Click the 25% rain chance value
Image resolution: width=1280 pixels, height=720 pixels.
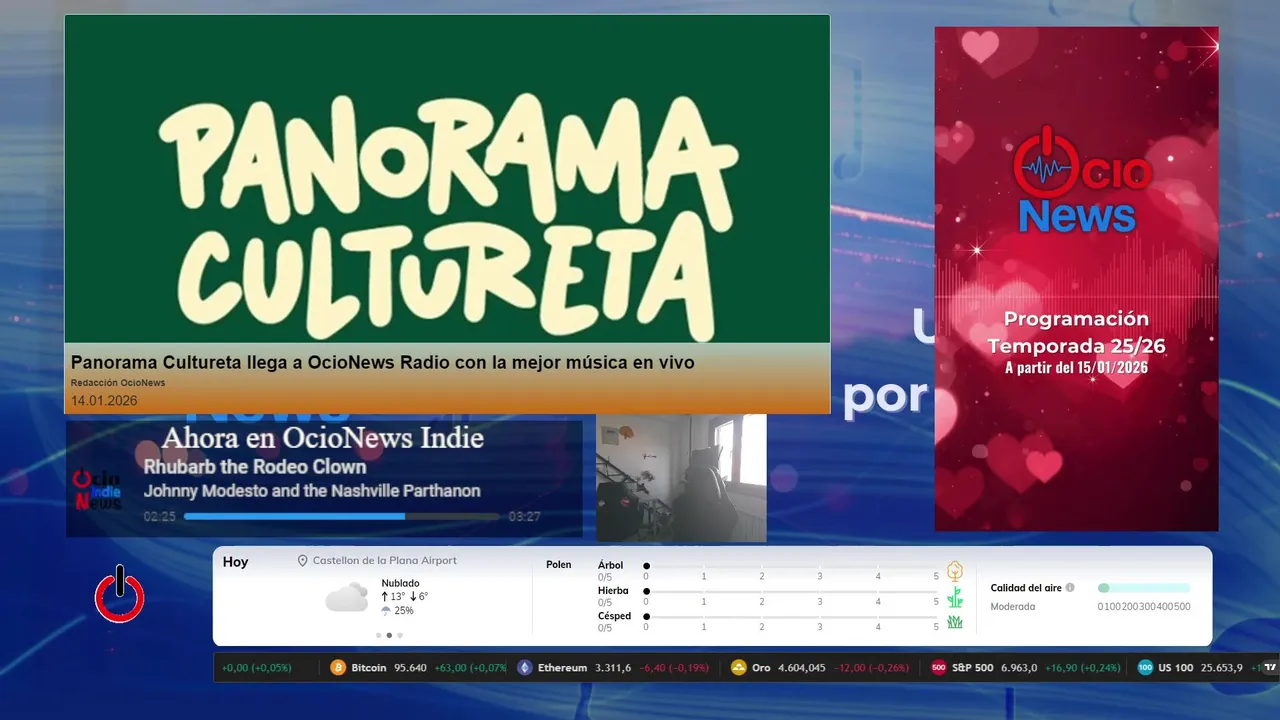tap(404, 611)
